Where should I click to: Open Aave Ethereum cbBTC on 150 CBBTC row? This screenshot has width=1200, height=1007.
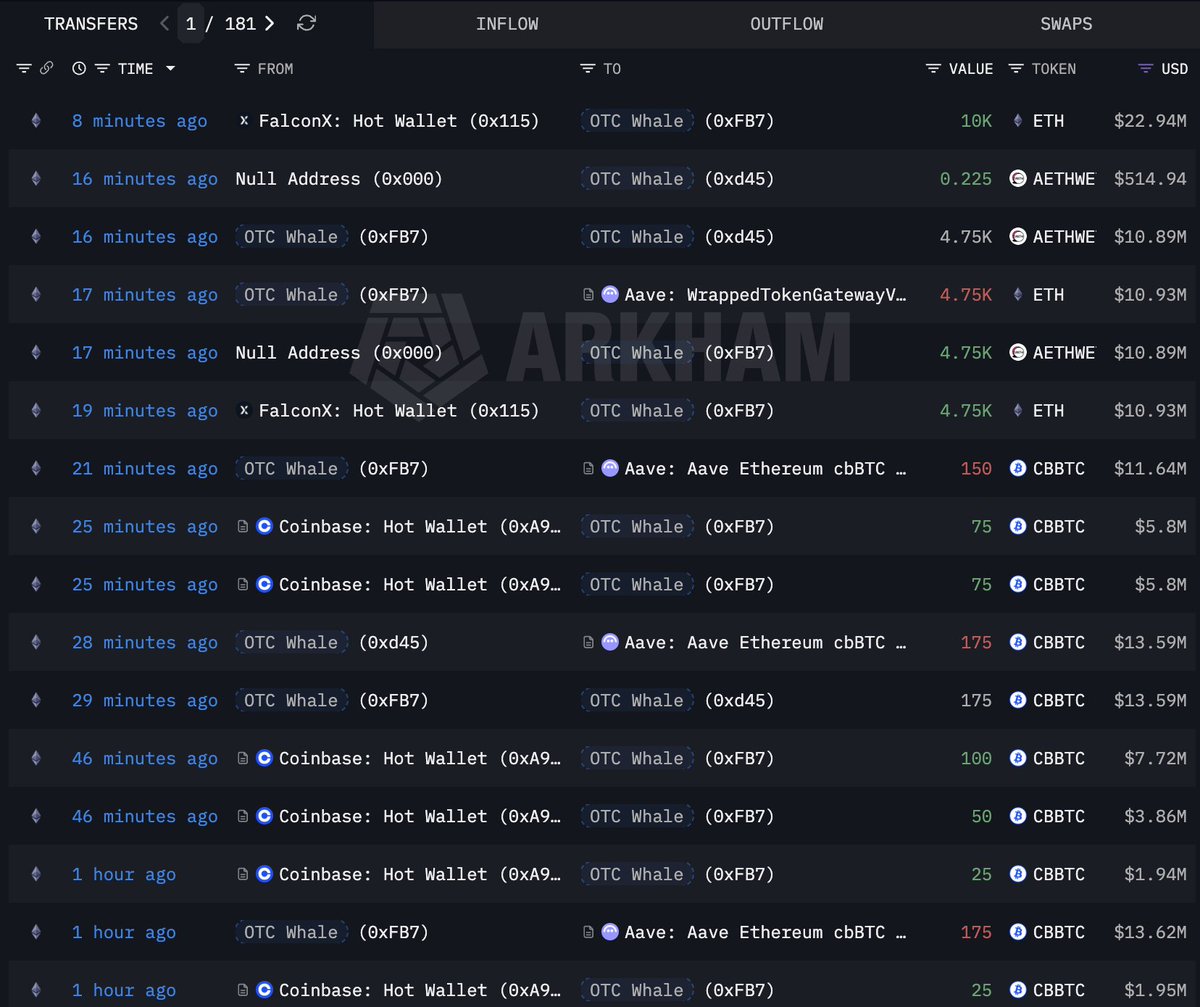point(766,469)
